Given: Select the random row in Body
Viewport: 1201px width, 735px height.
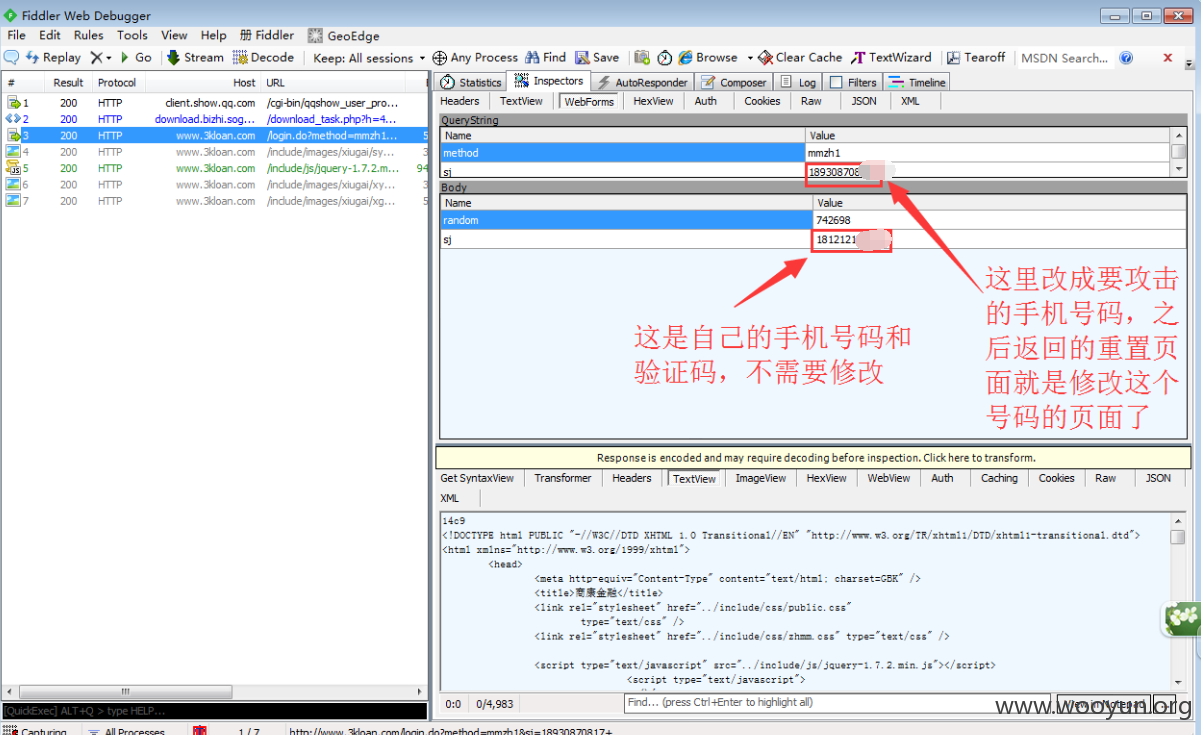Looking at the screenshot, I should click(x=627, y=220).
